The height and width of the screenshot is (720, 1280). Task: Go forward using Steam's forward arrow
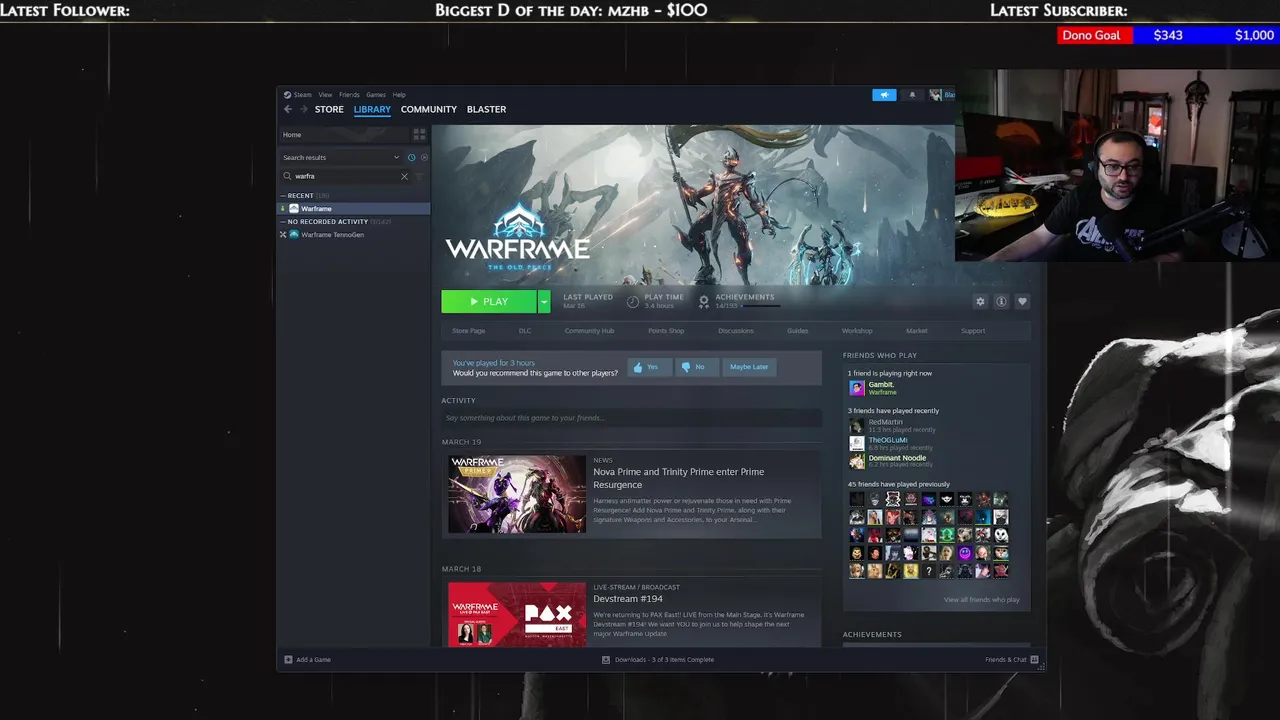point(303,109)
